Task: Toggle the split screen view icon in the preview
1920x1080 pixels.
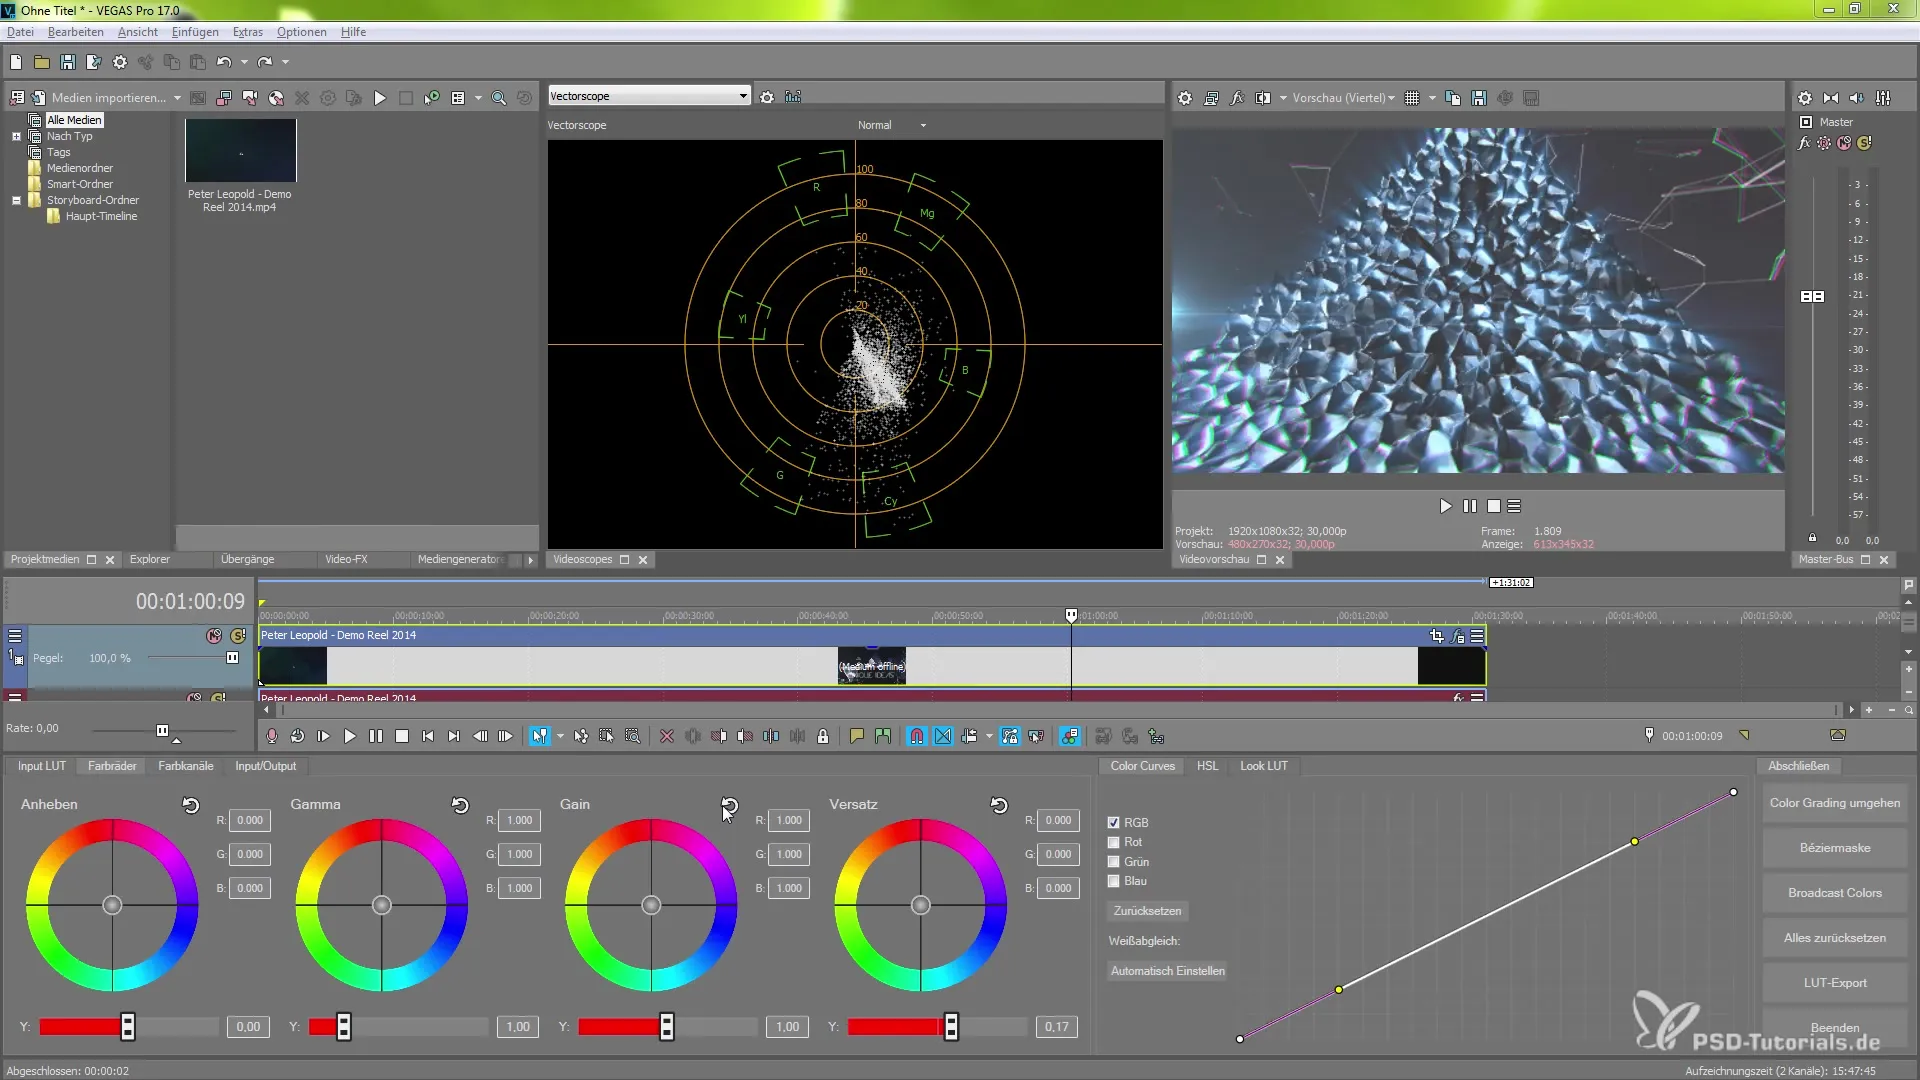Action: coord(1263,98)
